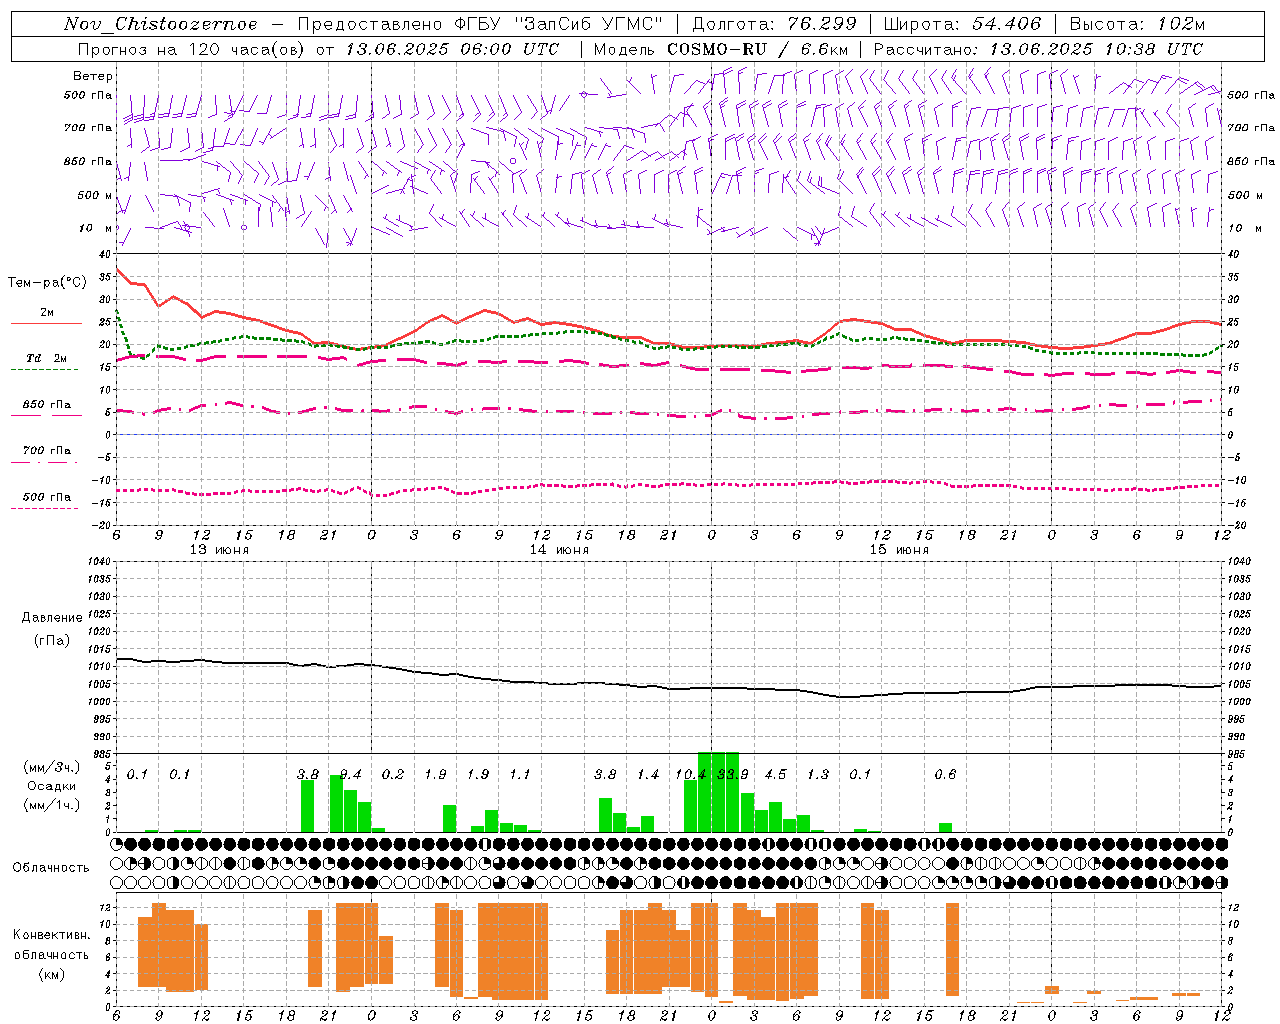Viewport: 1280px width, 1024px height.
Task: Click the Модель COSMO-RU / 6.6км text
Action: 721,49
